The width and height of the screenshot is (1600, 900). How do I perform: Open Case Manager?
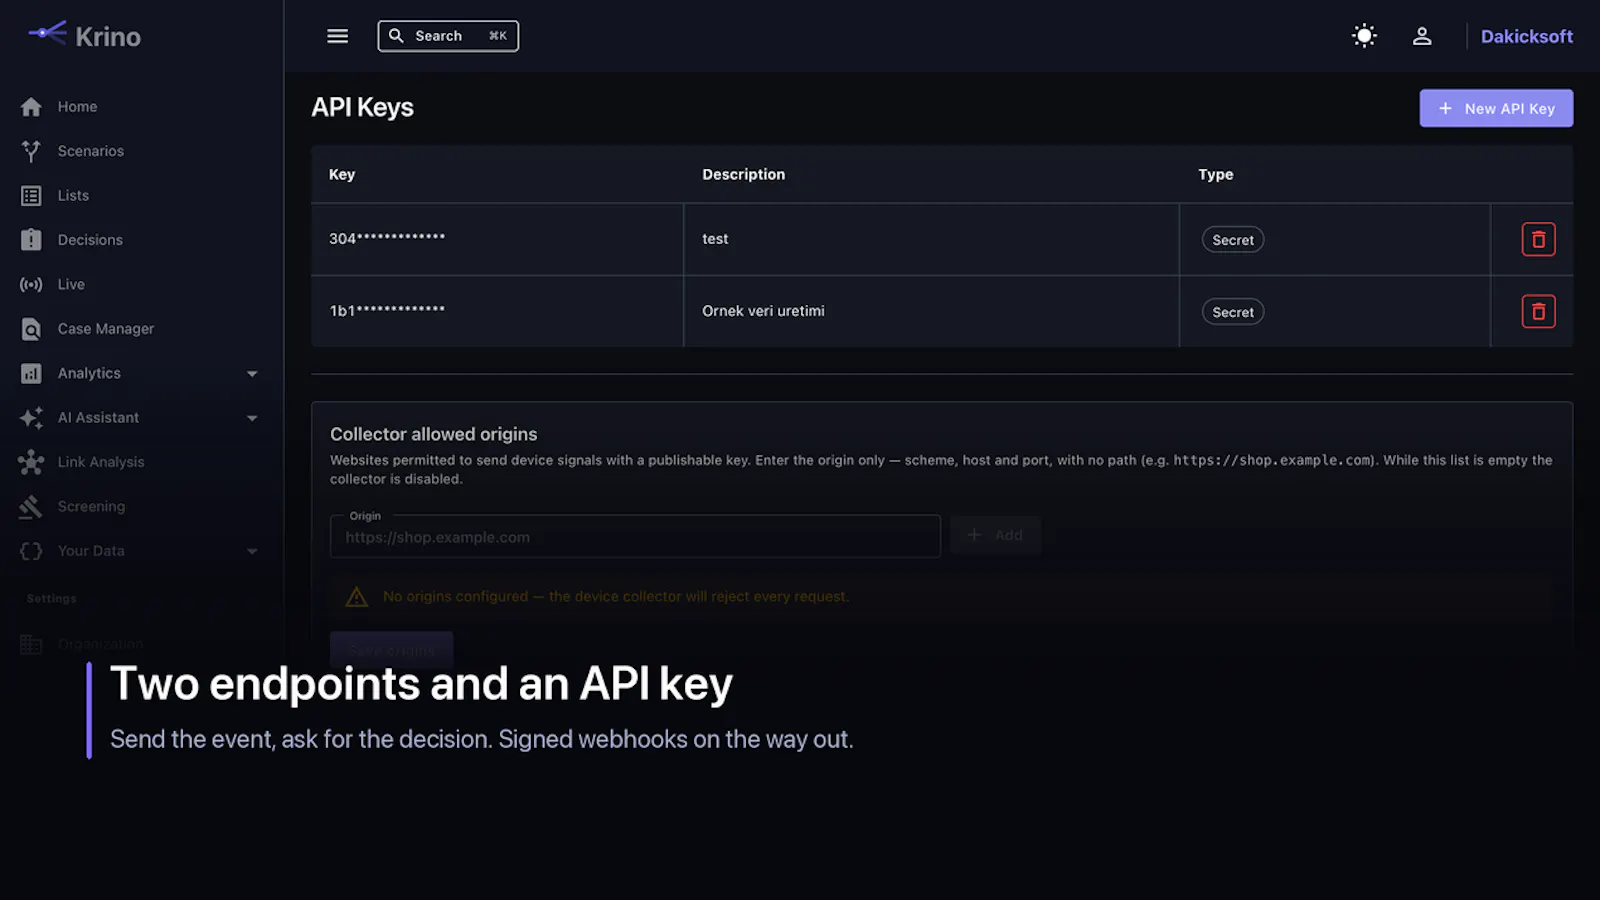pyautogui.click(x=106, y=329)
